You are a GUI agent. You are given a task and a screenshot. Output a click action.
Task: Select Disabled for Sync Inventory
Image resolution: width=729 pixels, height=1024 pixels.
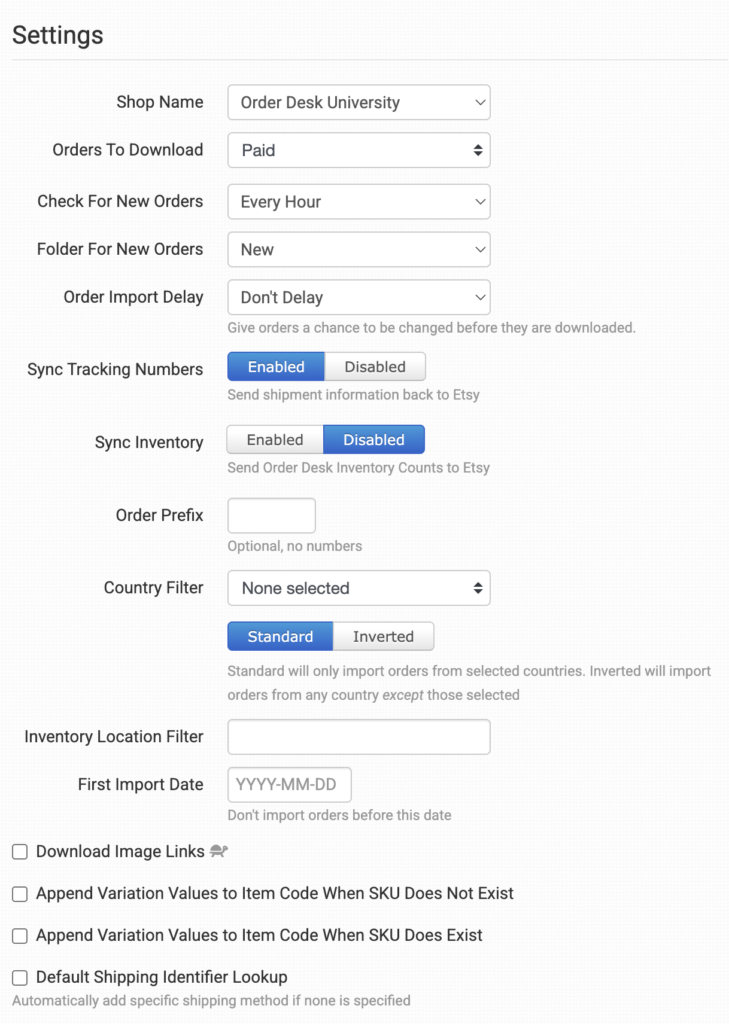coord(374,440)
